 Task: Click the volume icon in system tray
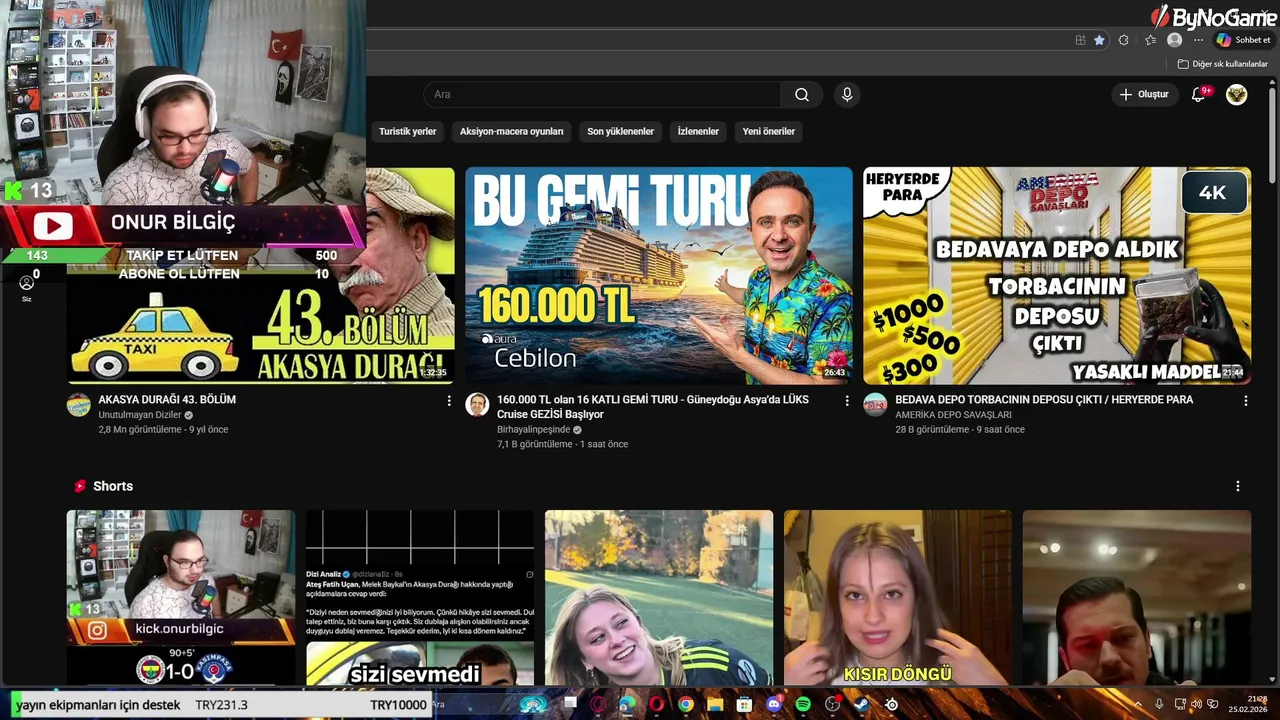(x=1196, y=705)
